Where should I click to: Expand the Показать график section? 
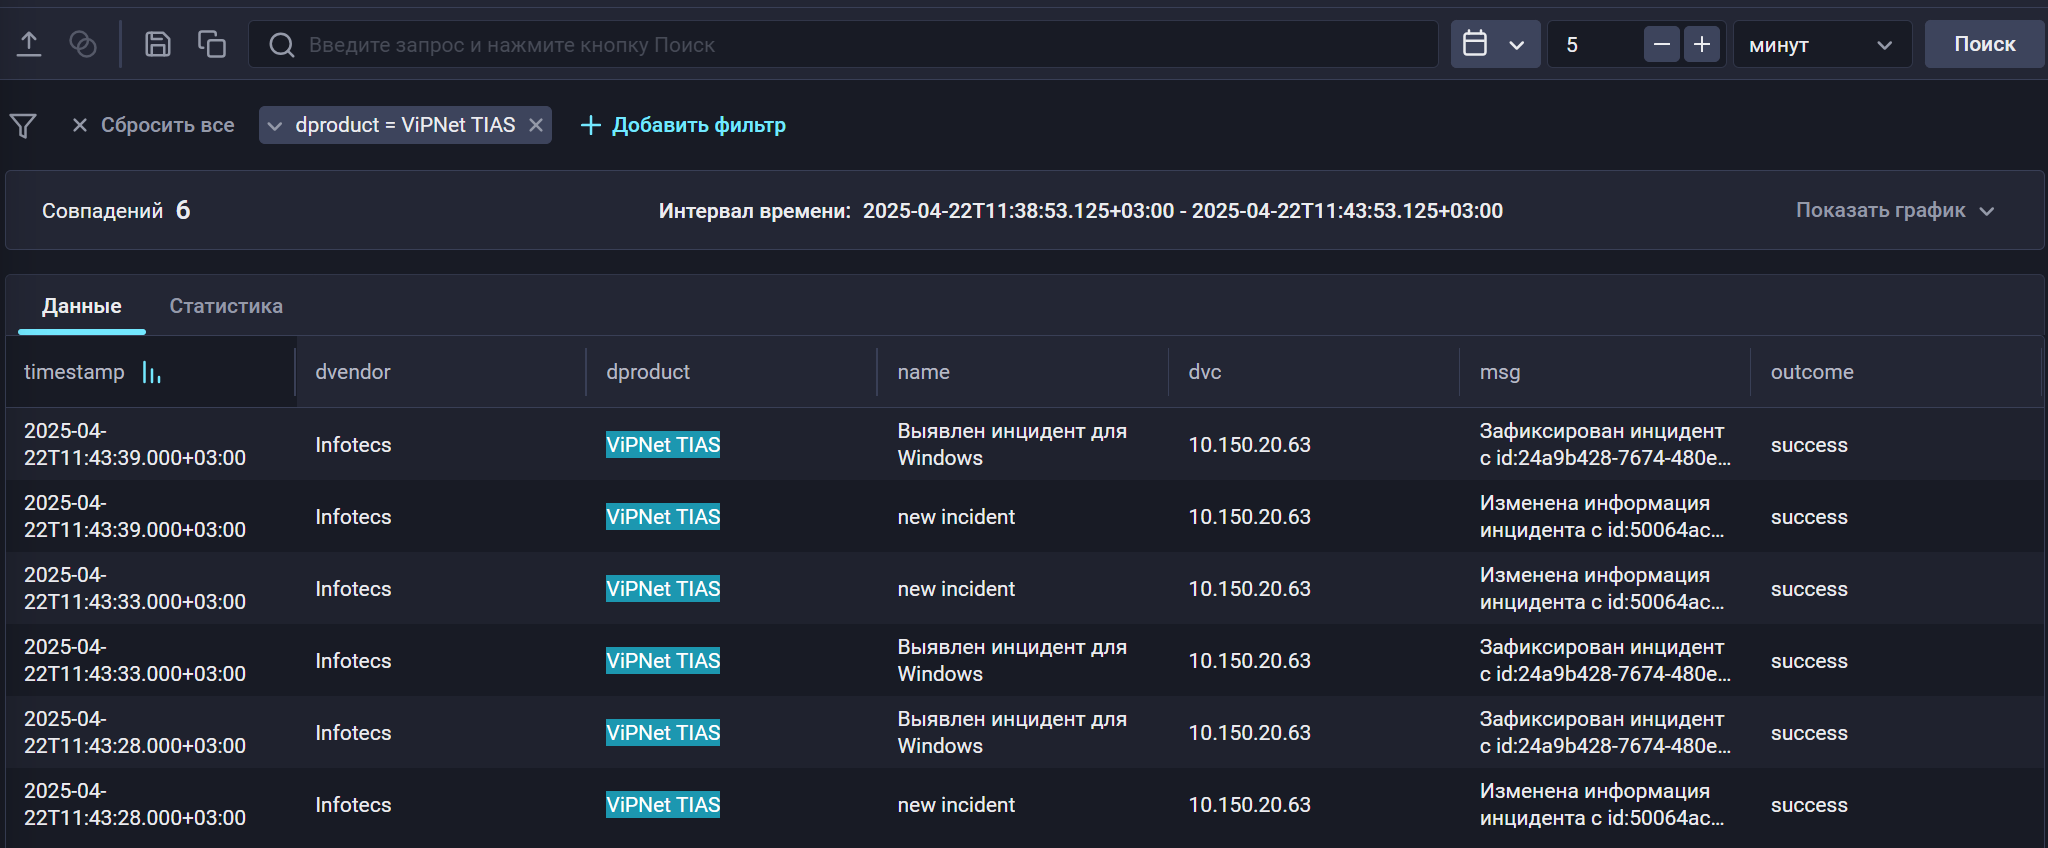tap(1894, 210)
